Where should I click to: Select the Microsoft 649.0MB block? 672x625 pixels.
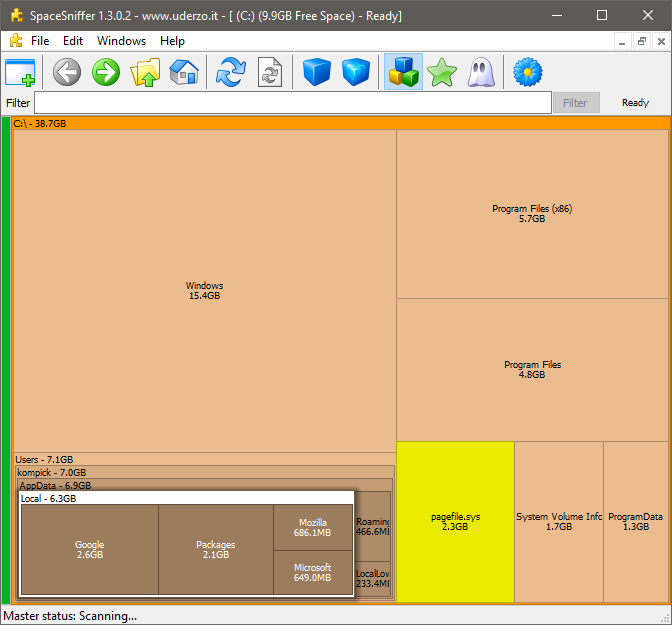[312, 573]
